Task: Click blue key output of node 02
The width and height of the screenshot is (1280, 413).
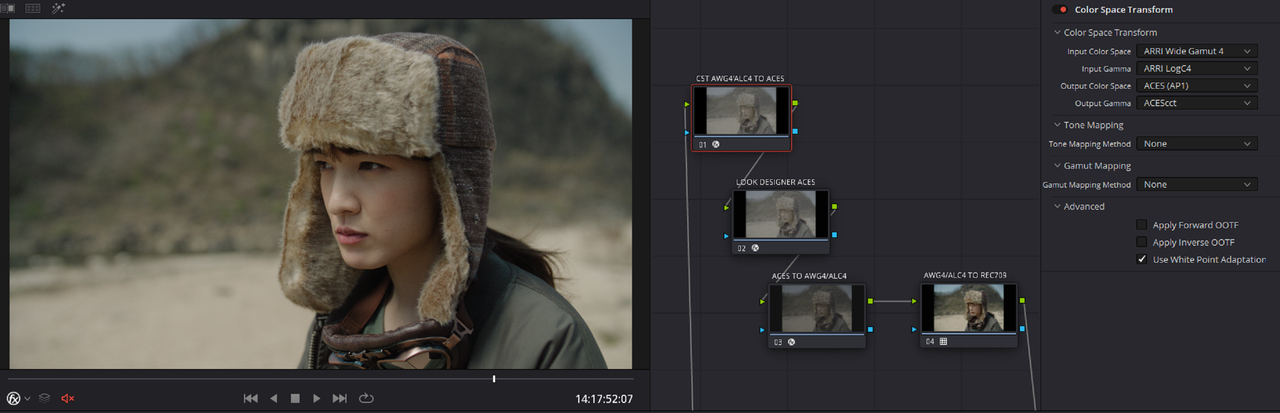Action: (x=835, y=235)
